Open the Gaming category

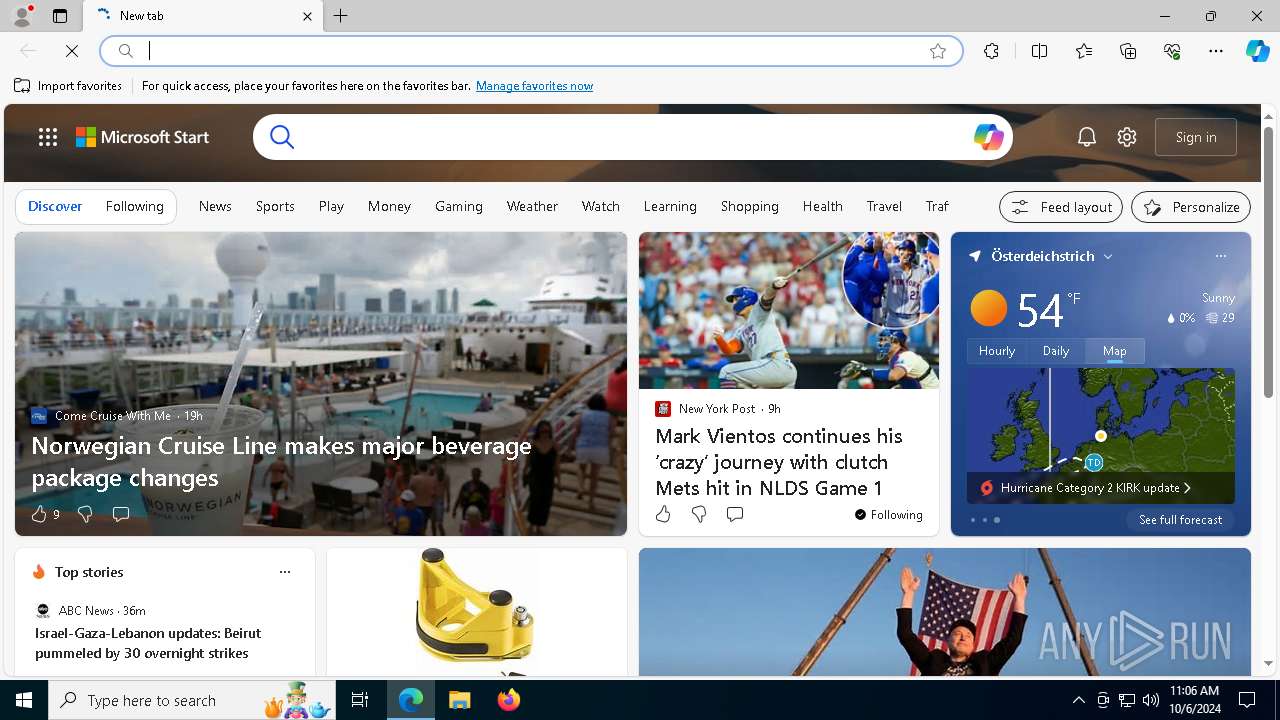coord(459,206)
